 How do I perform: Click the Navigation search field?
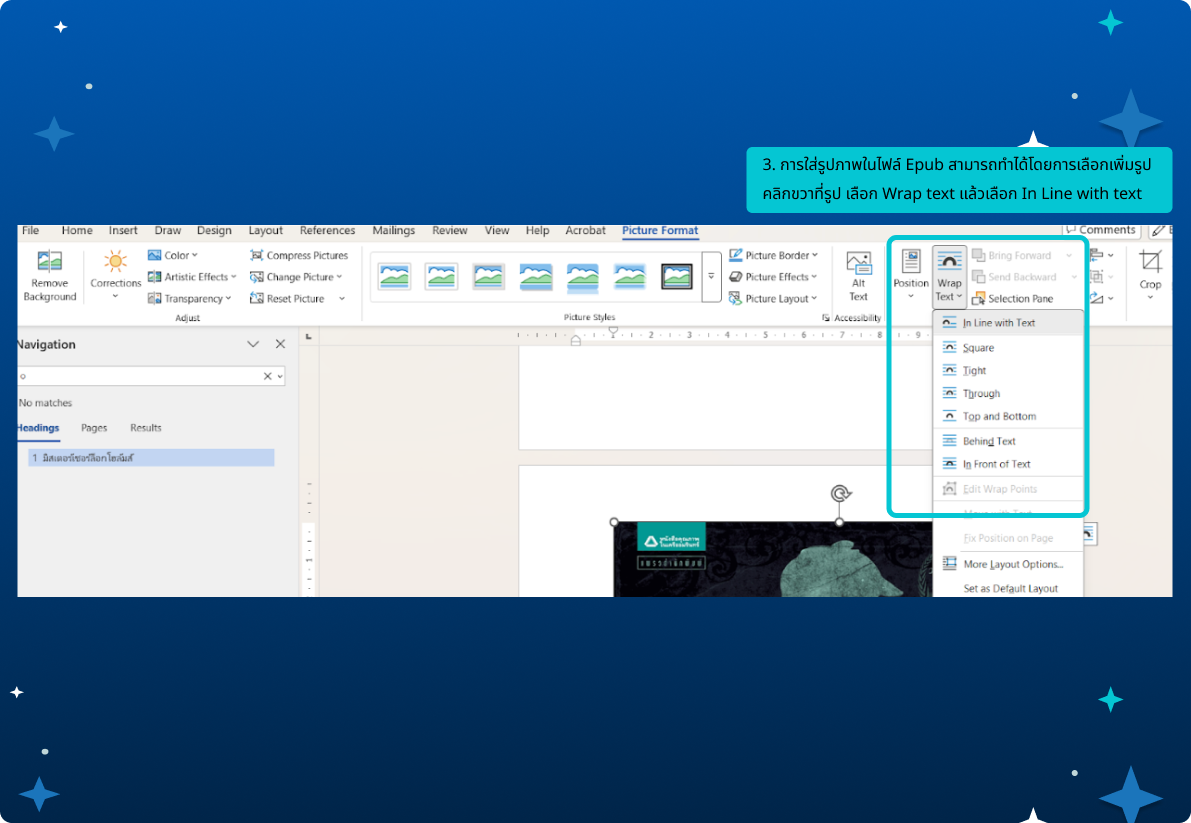pyautogui.click(x=140, y=377)
